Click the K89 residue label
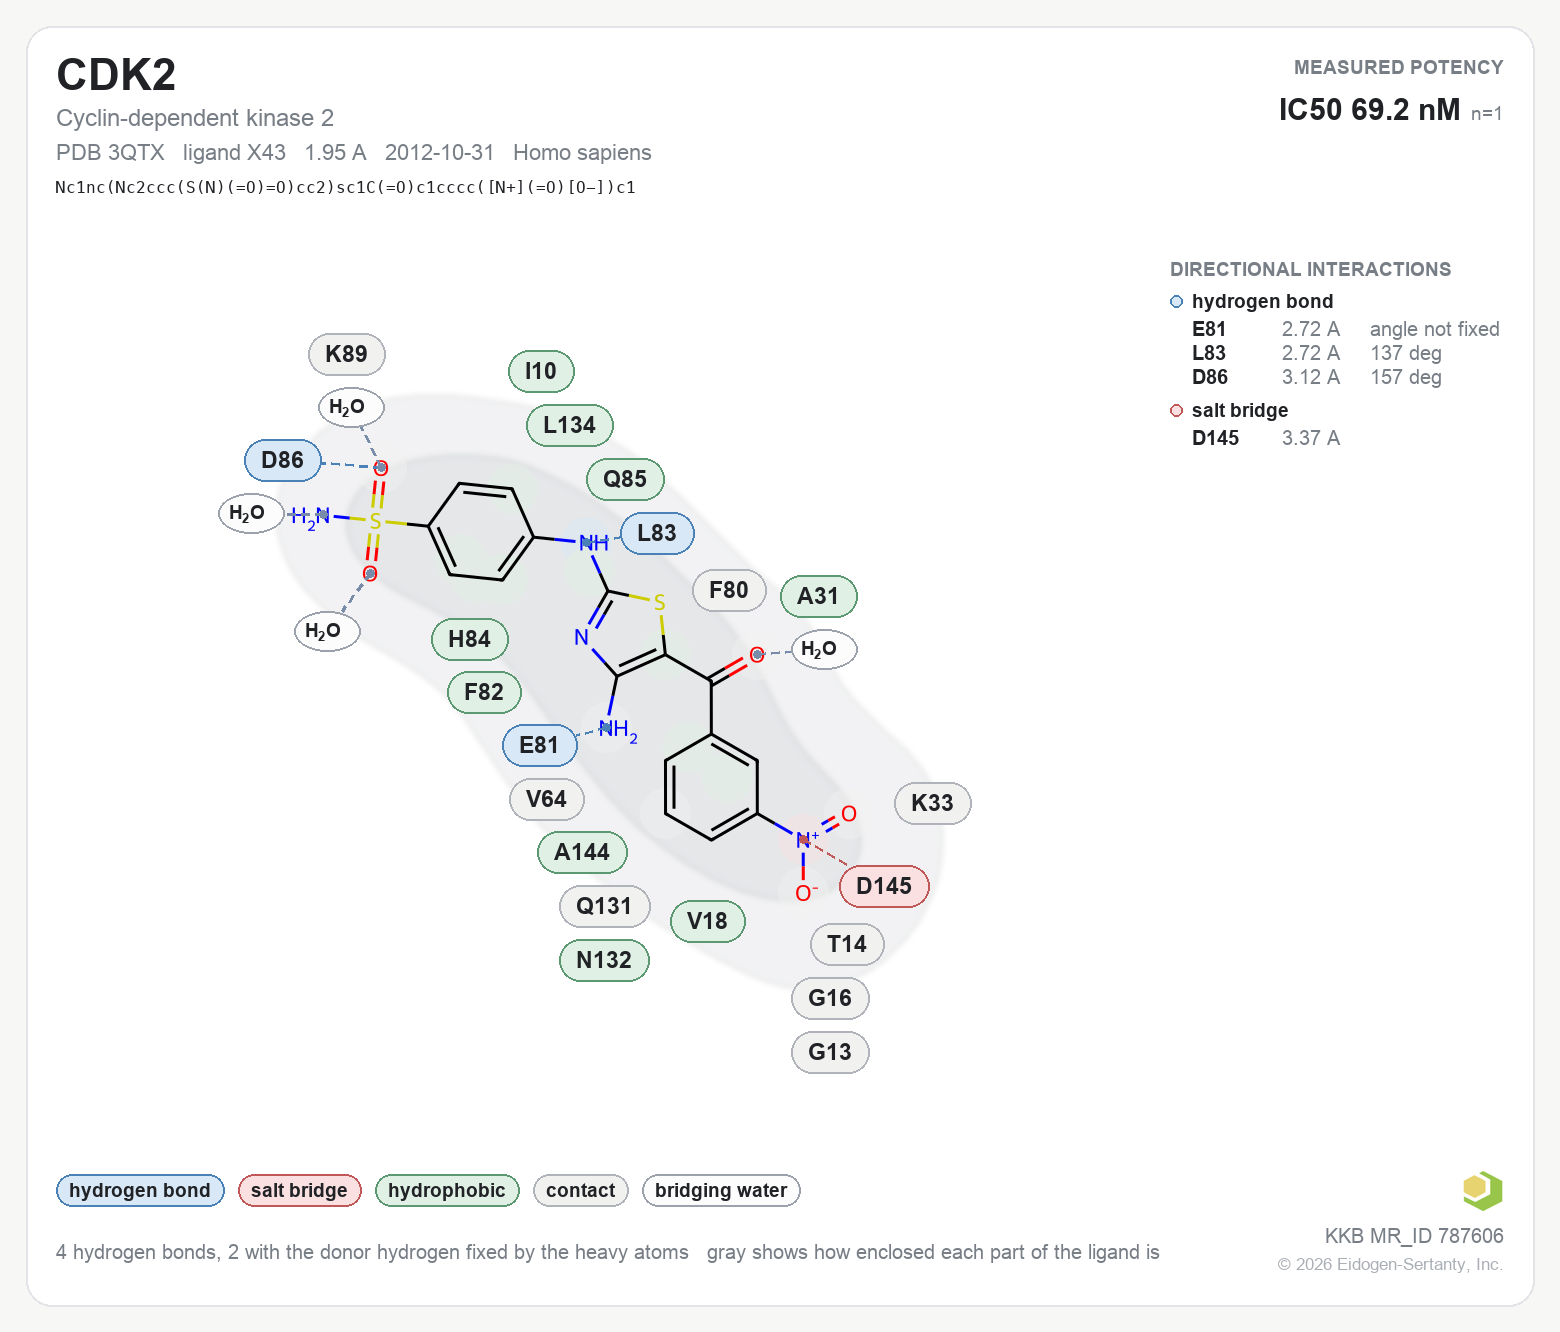This screenshot has width=1560, height=1332. point(347,354)
